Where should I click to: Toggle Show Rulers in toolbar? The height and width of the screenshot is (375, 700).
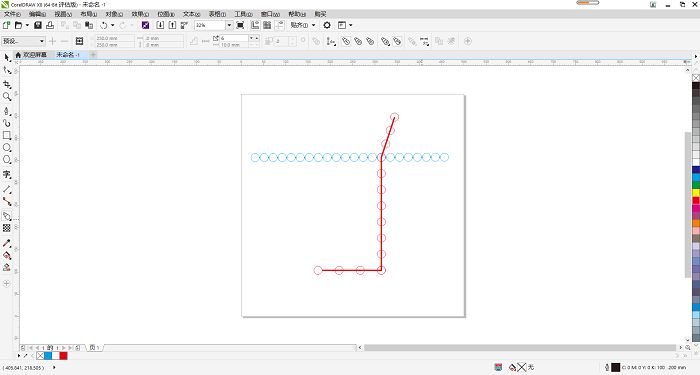[x=255, y=25]
